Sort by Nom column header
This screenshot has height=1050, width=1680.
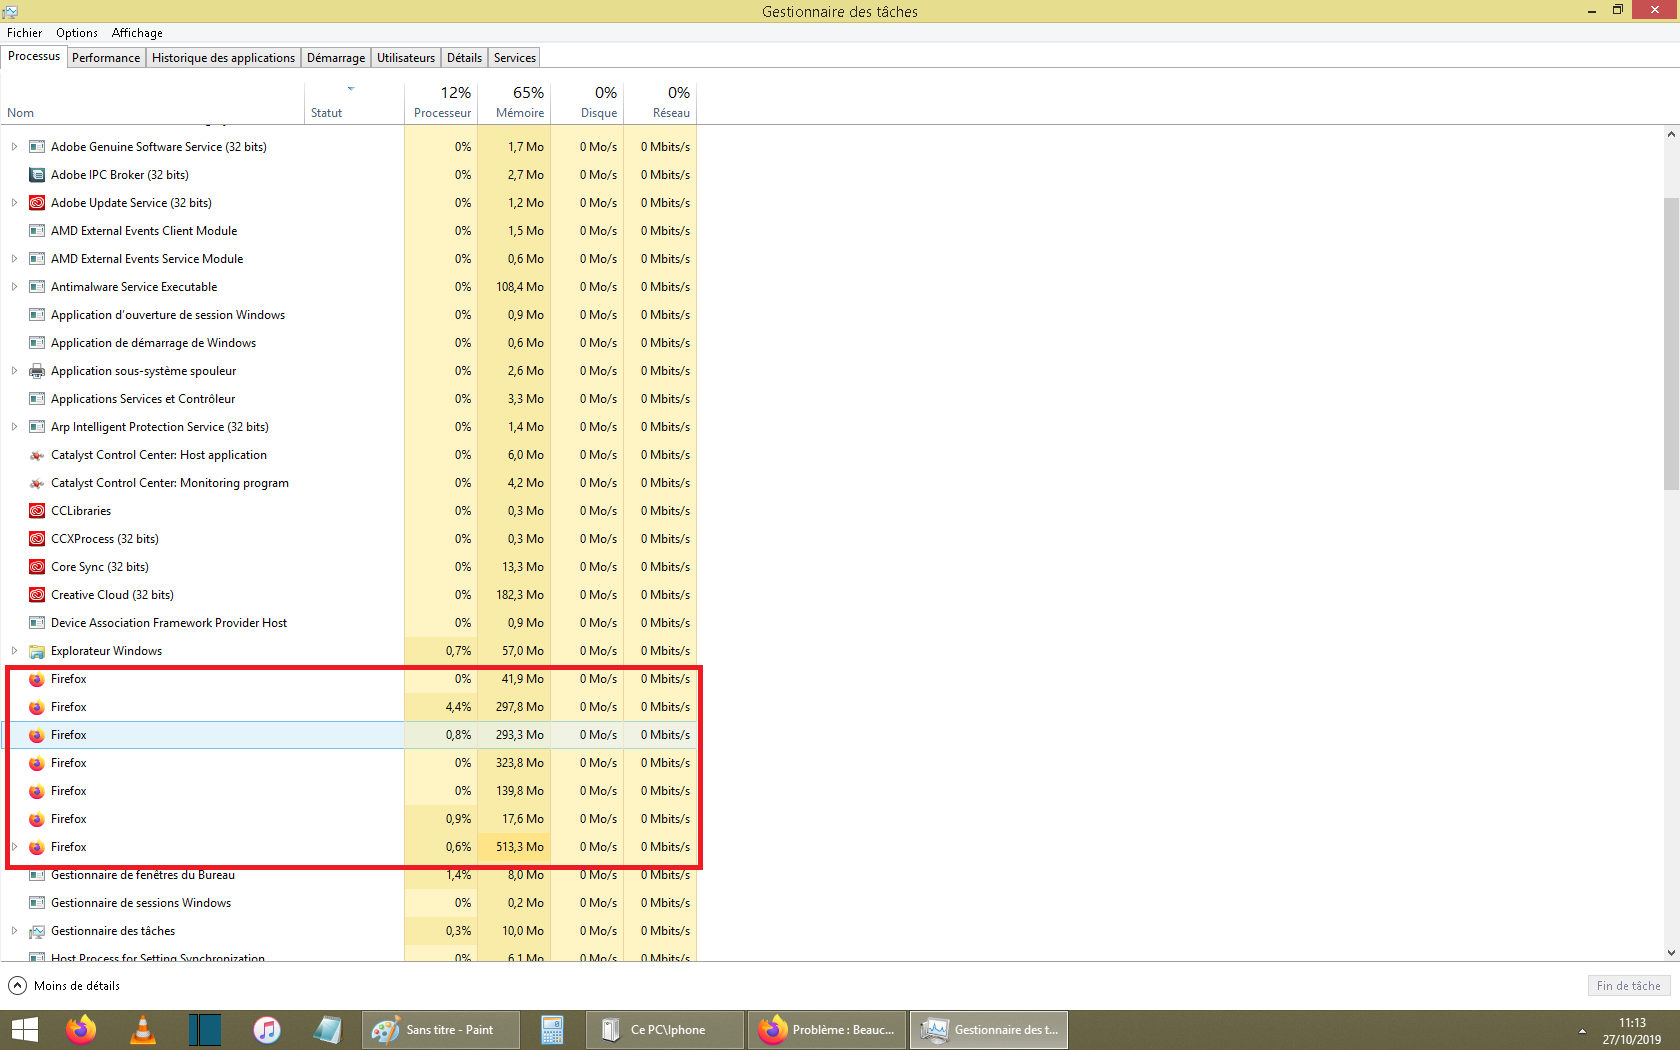tap(152, 102)
